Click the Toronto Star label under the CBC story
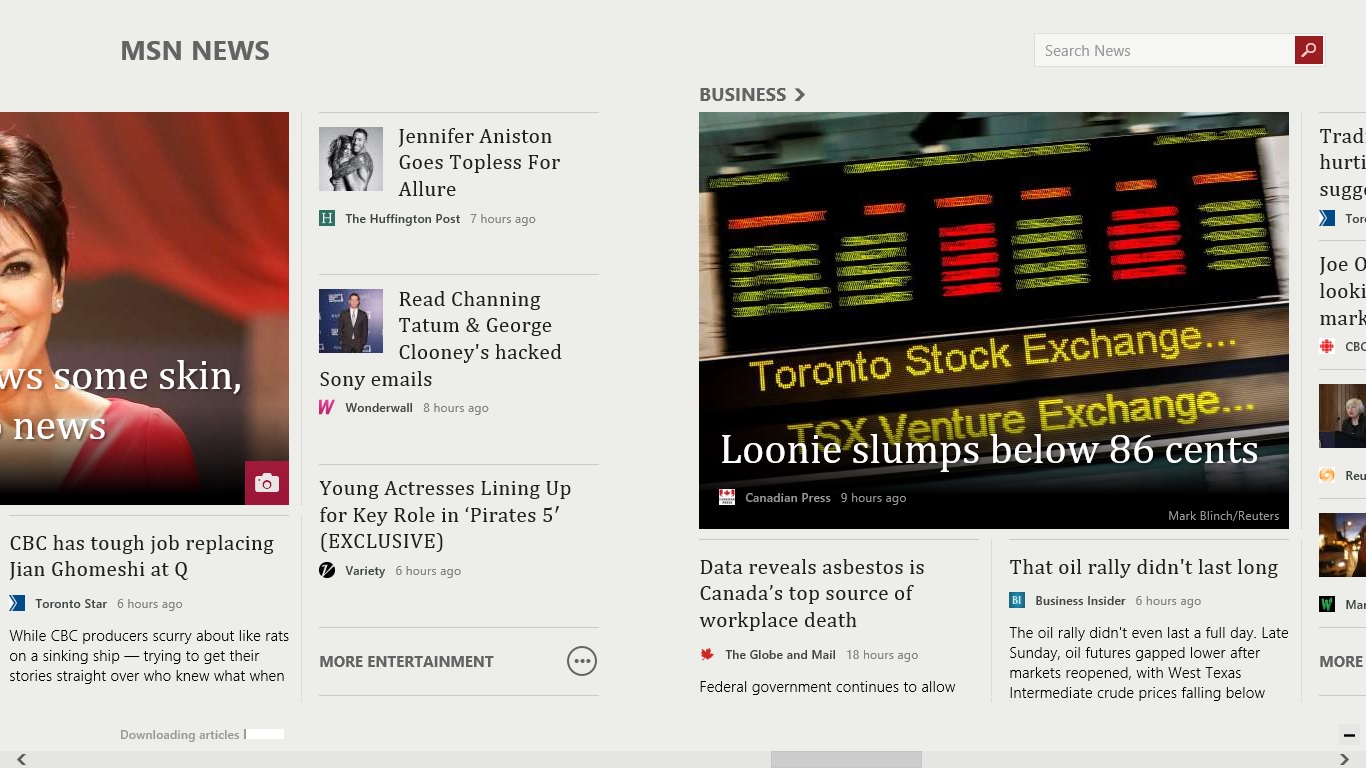Viewport: 1366px width, 768px height. (x=71, y=603)
